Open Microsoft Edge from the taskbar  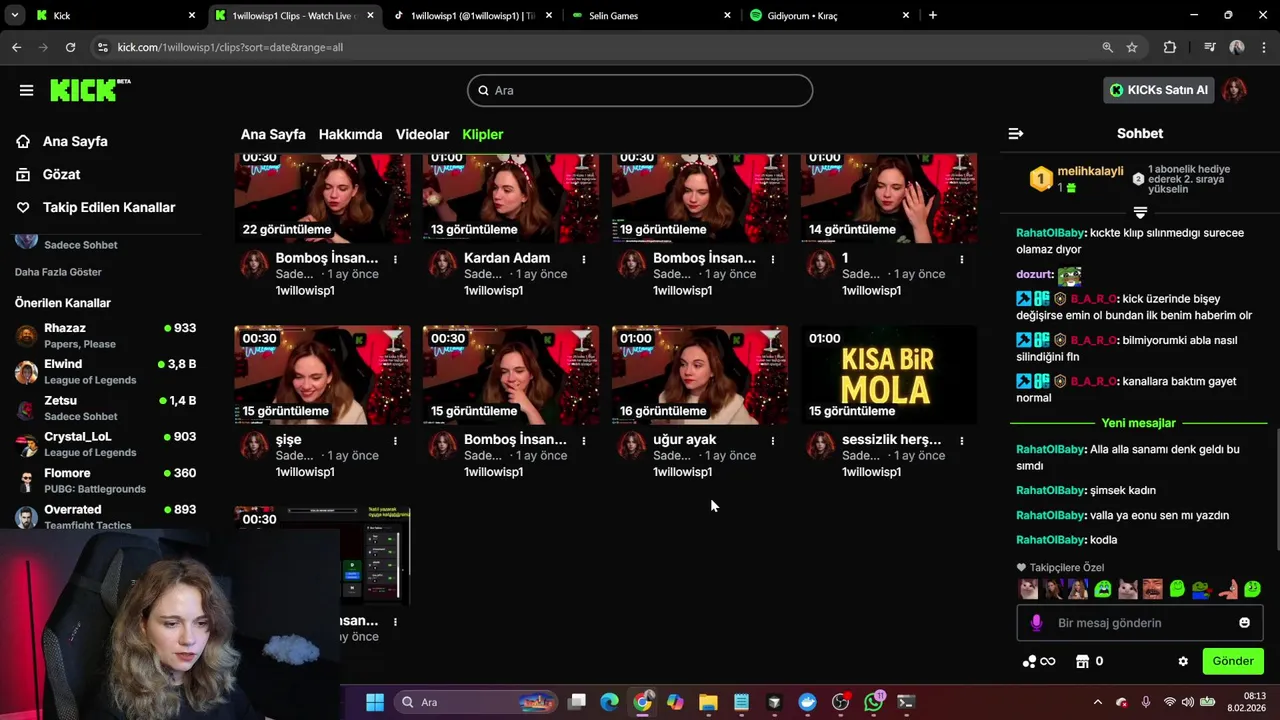(x=609, y=702)
